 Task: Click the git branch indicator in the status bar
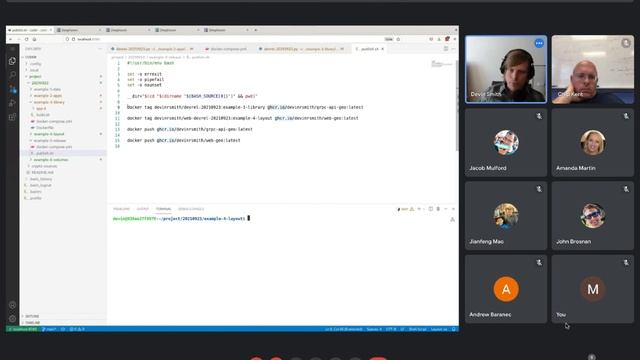[x=49, y=329]
